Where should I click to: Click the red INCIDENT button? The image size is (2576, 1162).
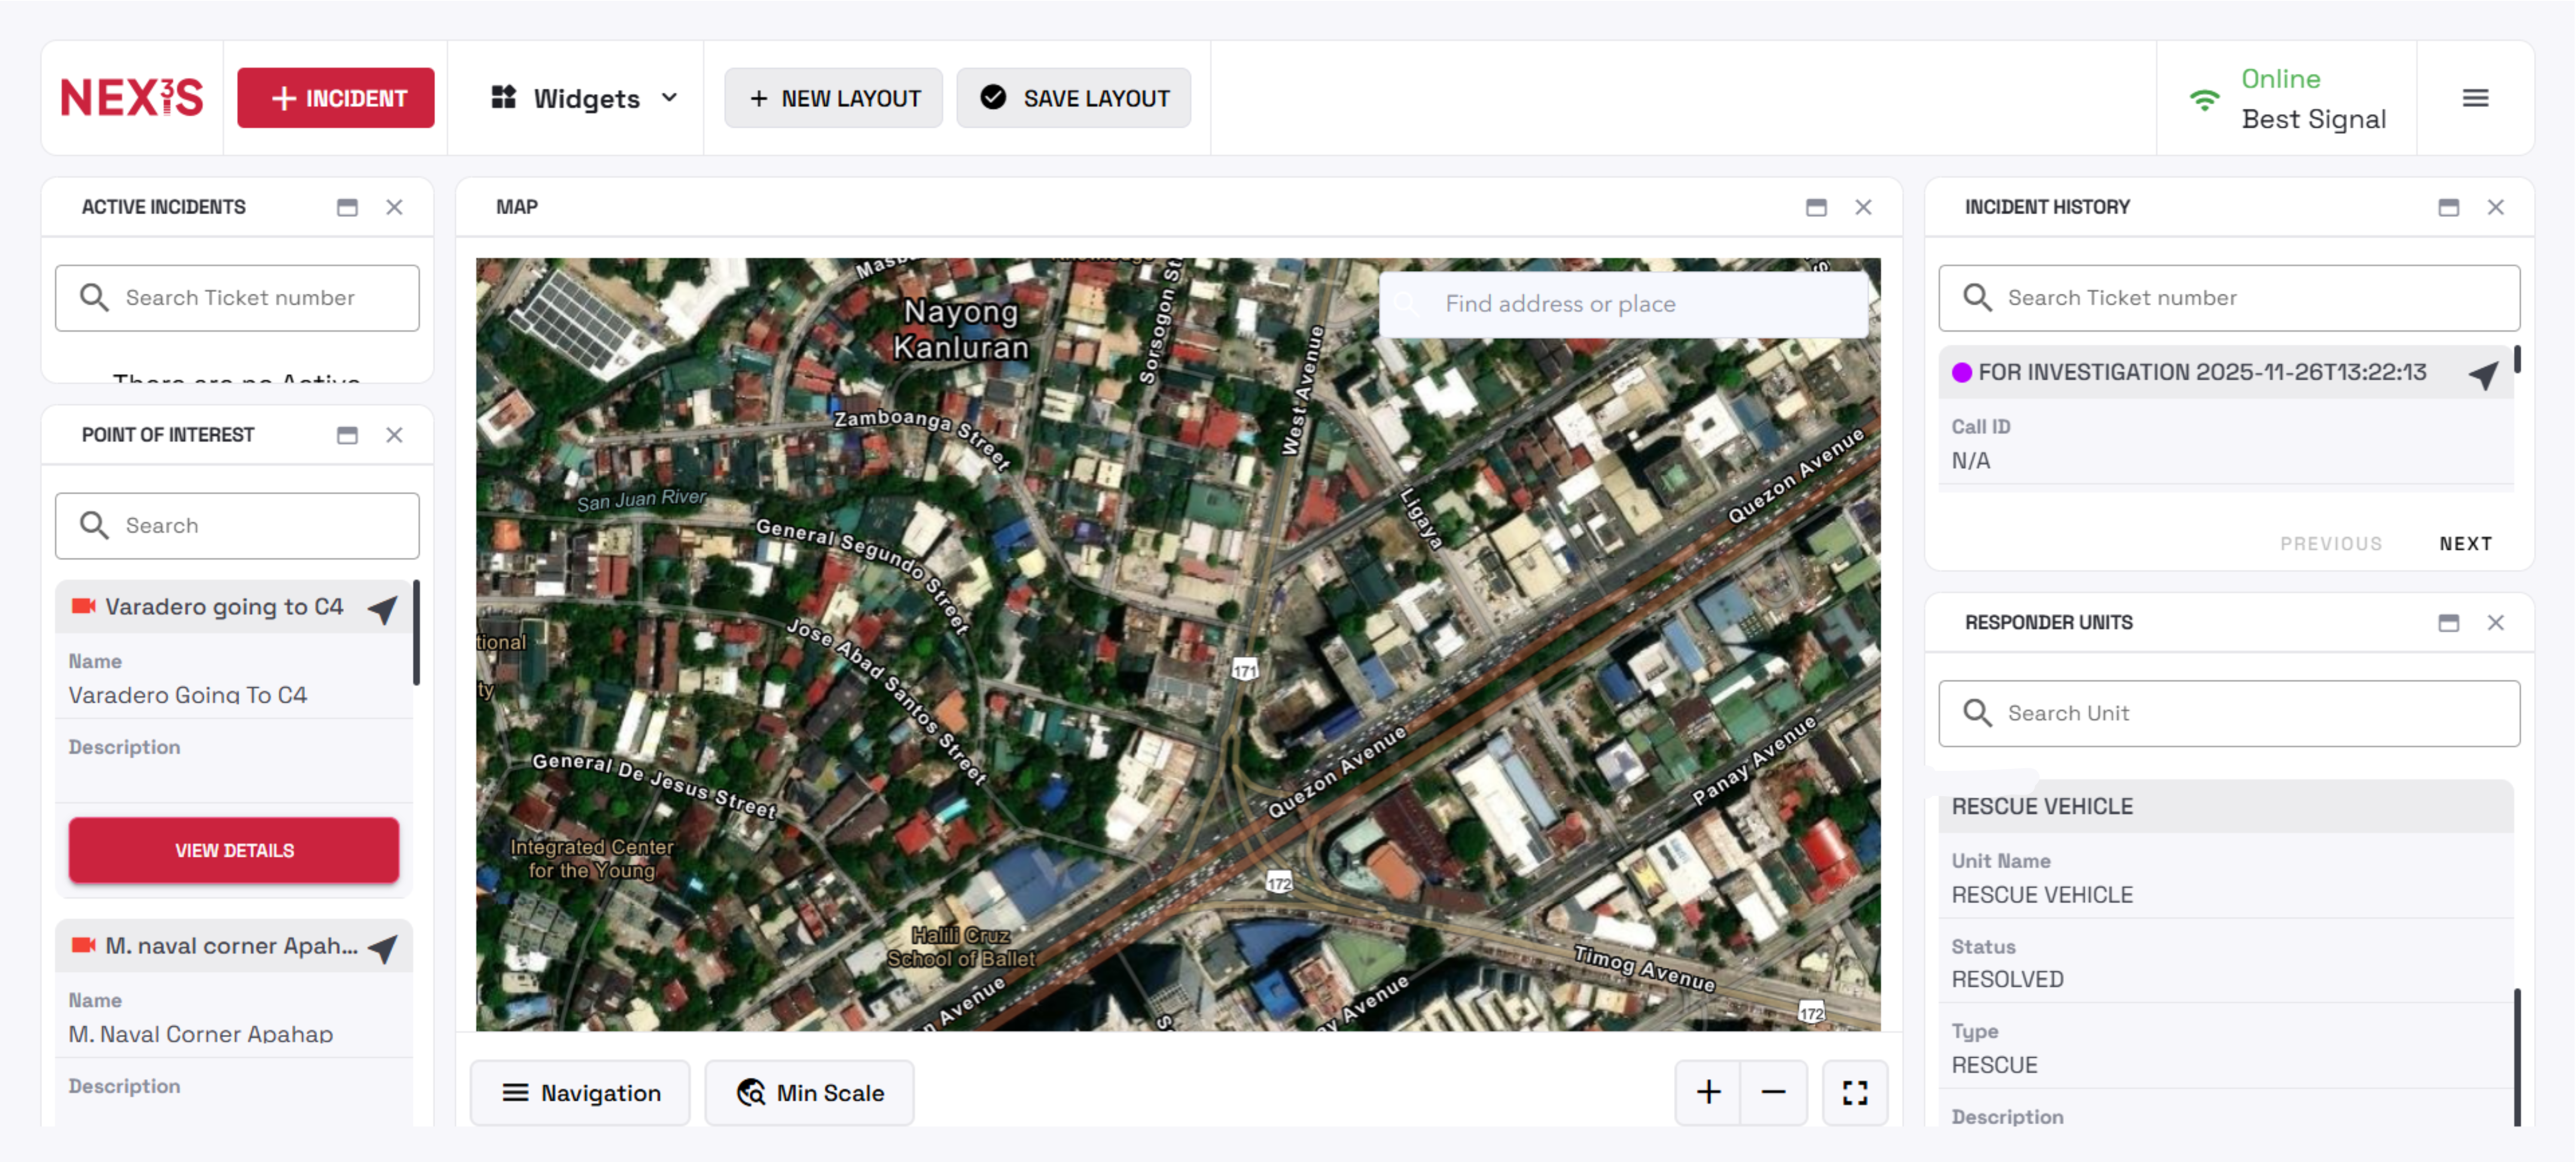pos(336,98)
